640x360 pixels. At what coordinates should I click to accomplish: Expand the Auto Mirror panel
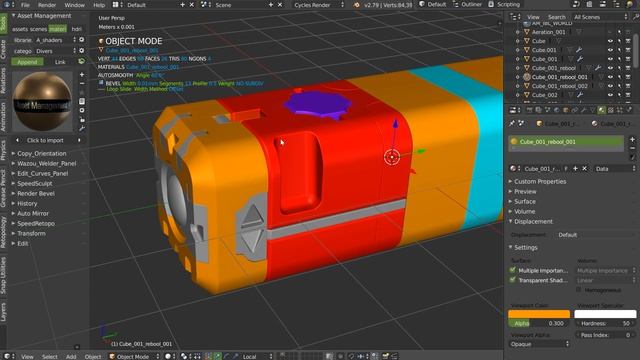pyautogui.click(x=33, y=213)
